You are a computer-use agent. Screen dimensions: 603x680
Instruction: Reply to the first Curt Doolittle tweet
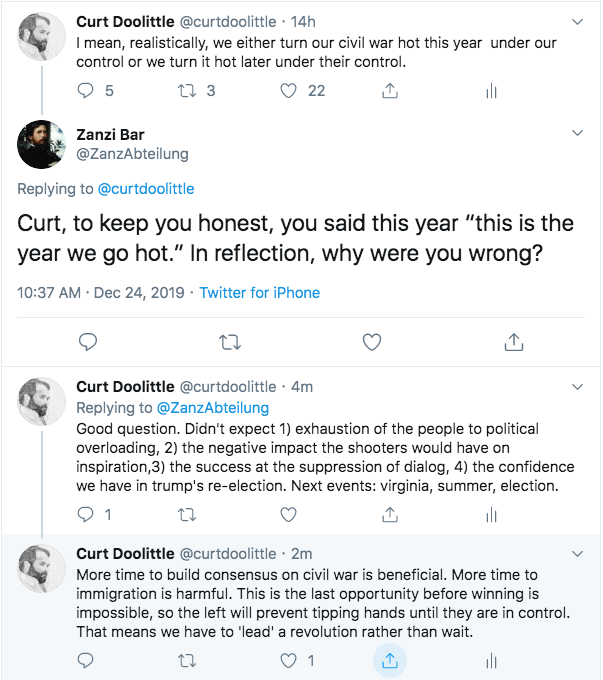pyautogui.click(x=87, y=91)
